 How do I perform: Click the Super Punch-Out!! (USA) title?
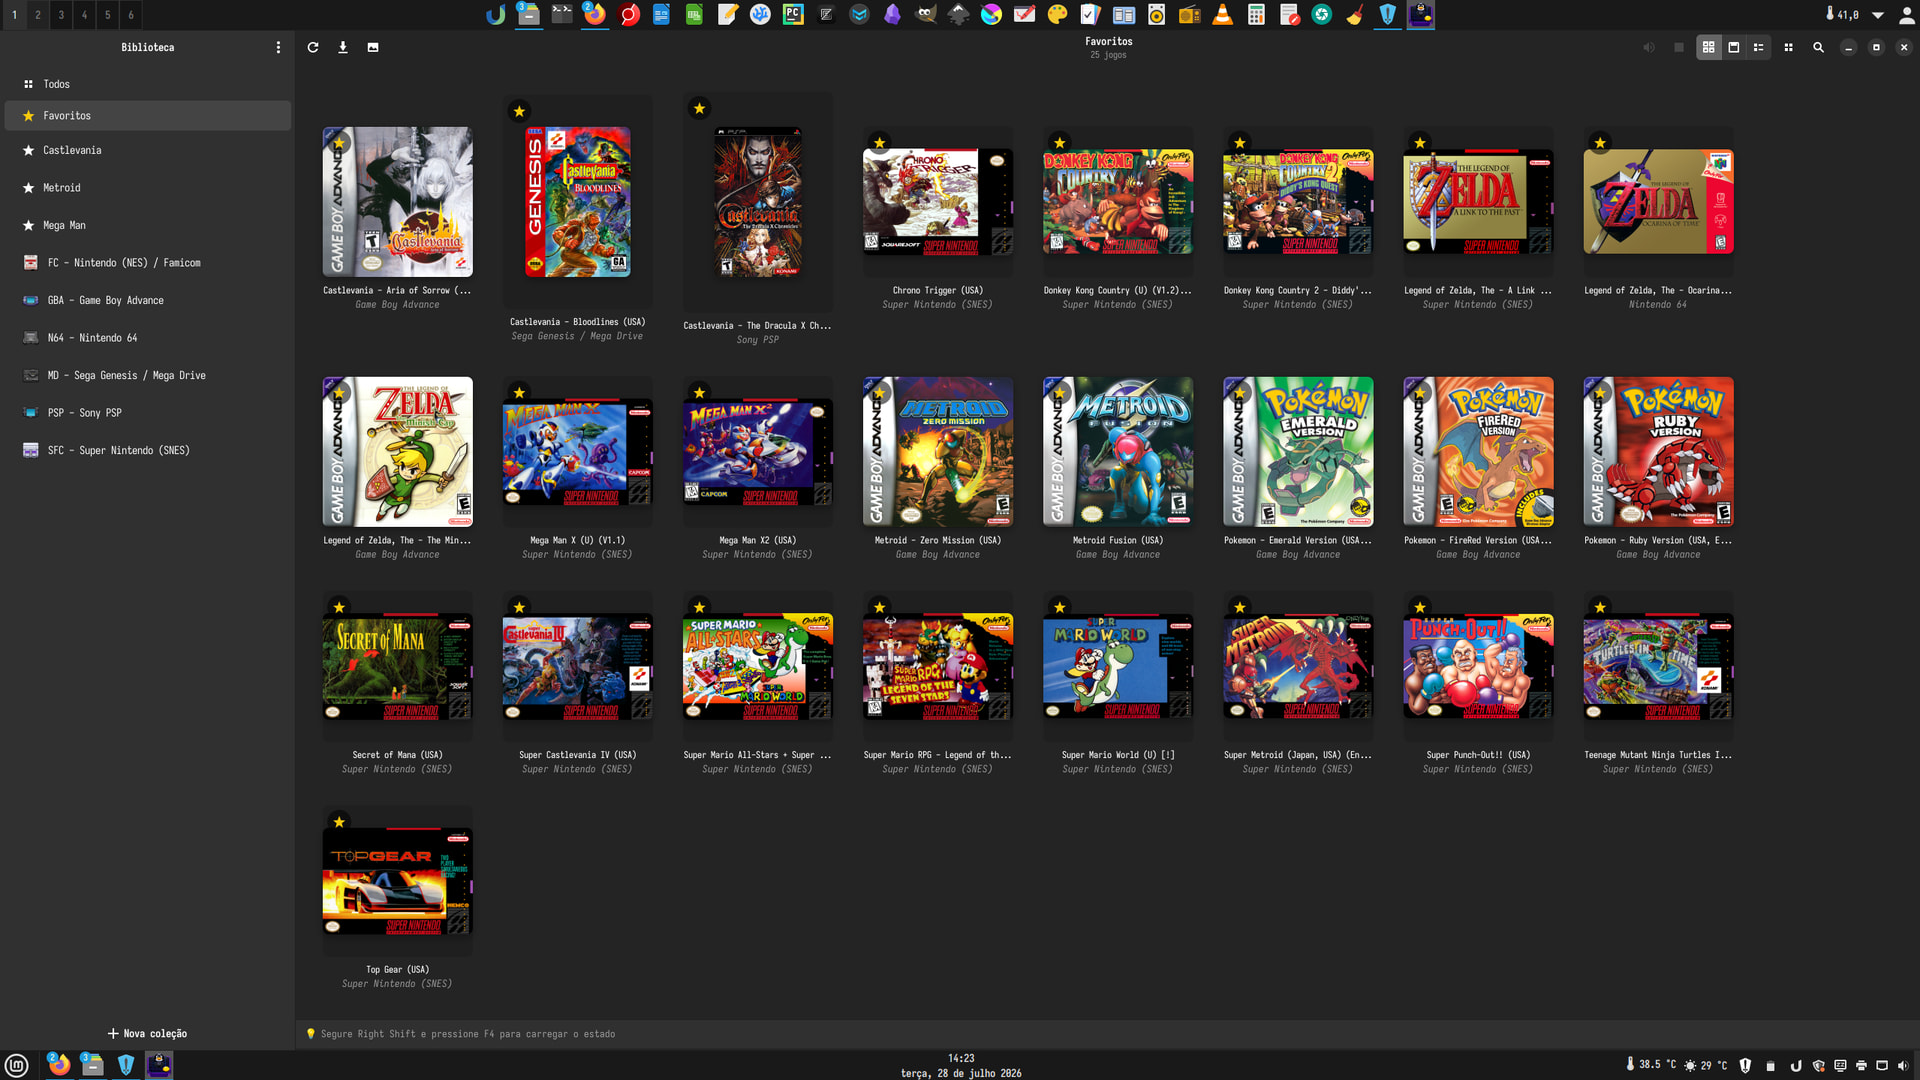tap(1478, 755)
